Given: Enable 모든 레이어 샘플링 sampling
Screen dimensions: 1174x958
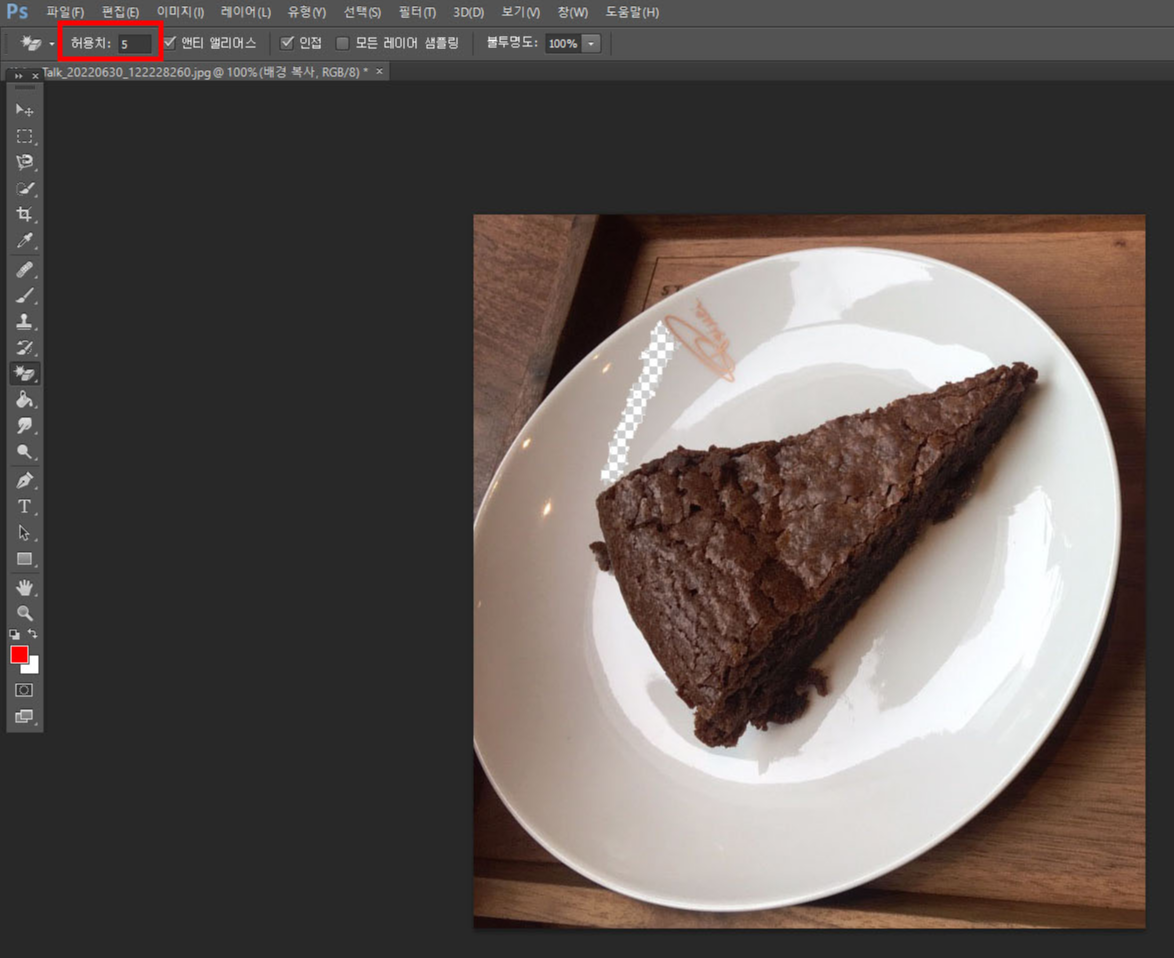Looking at the screenshot, I should 343,43.
